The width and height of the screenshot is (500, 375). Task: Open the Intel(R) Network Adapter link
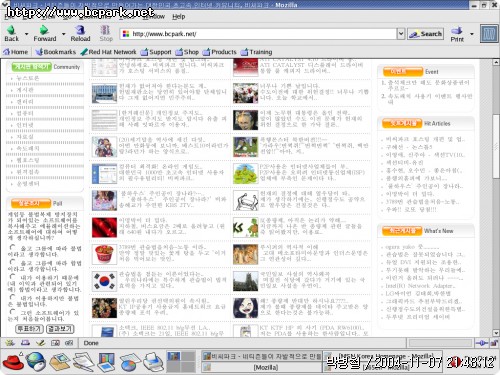pos(420,286)
